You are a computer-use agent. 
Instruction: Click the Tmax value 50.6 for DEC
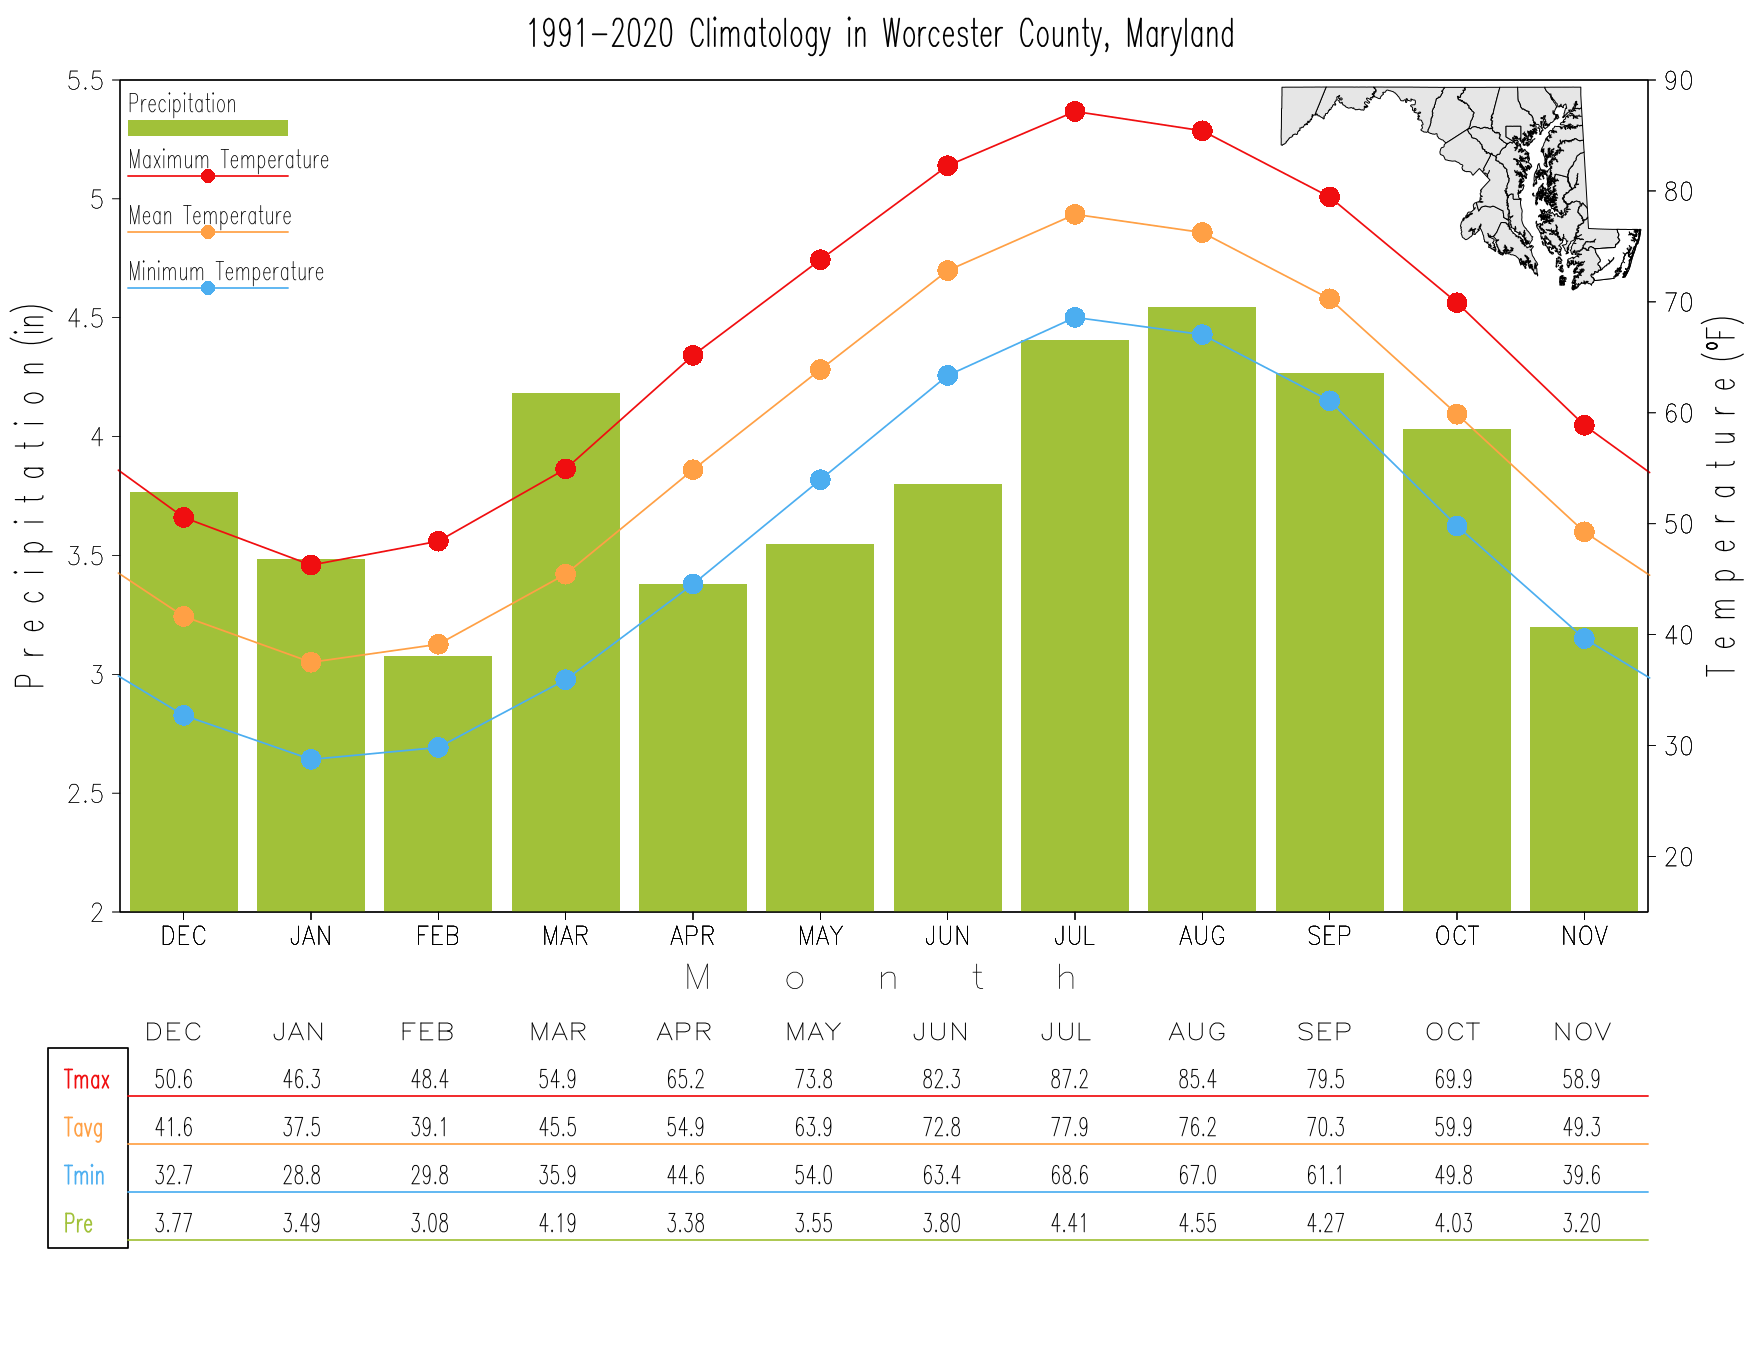point(174,1079)
